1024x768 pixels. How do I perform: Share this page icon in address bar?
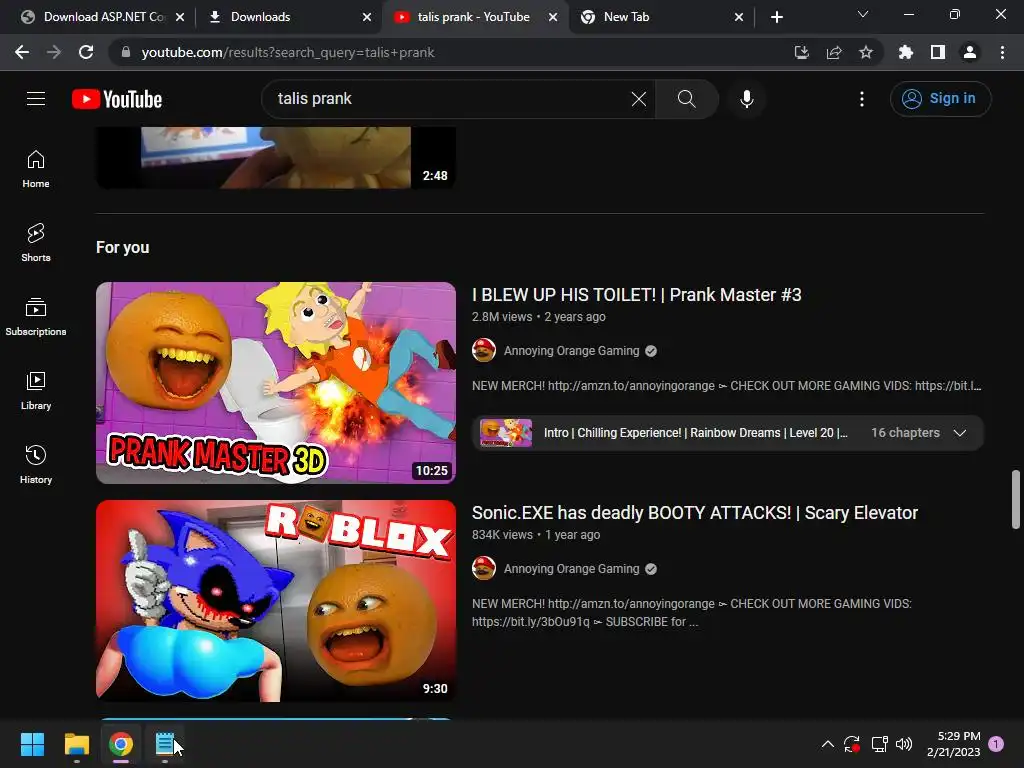coord(834,52)
